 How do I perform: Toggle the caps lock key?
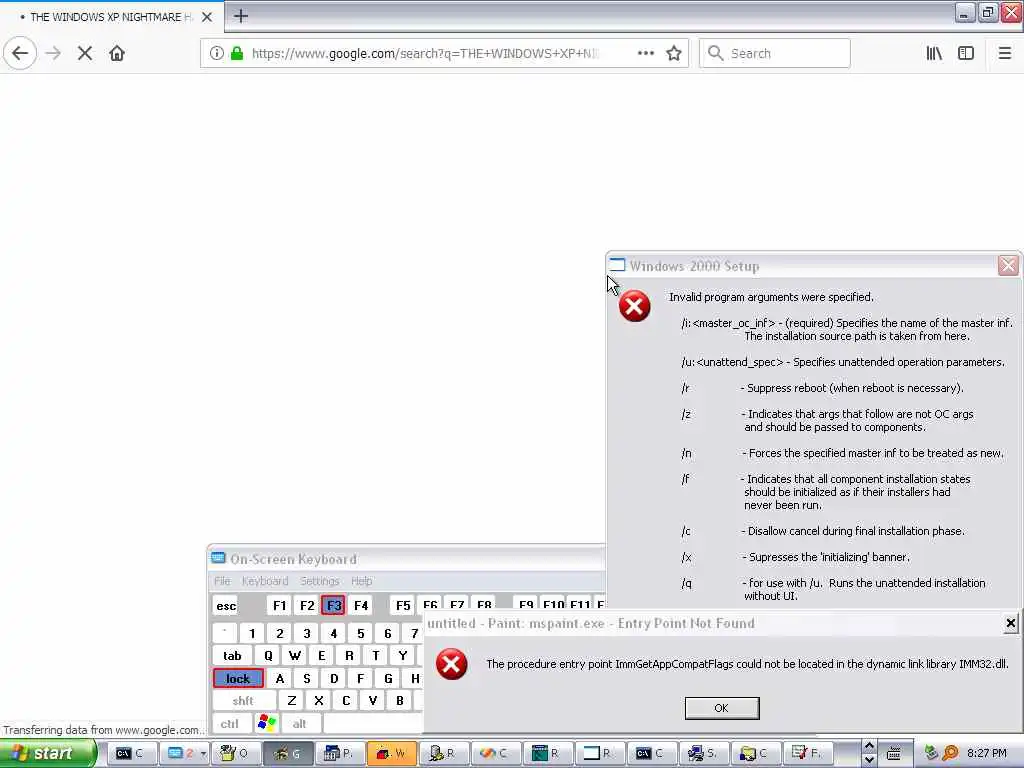238,679
